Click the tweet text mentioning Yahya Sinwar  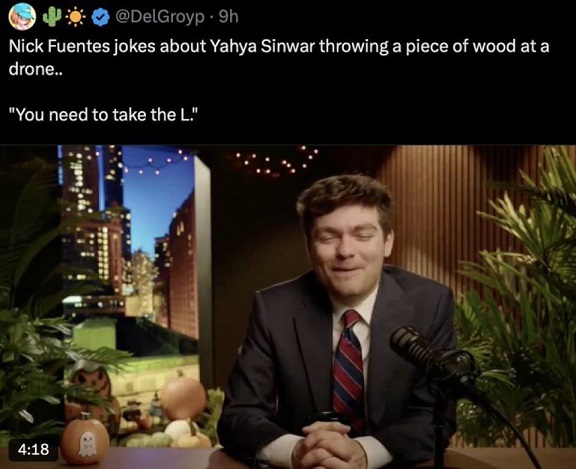[x=279, y=58]
